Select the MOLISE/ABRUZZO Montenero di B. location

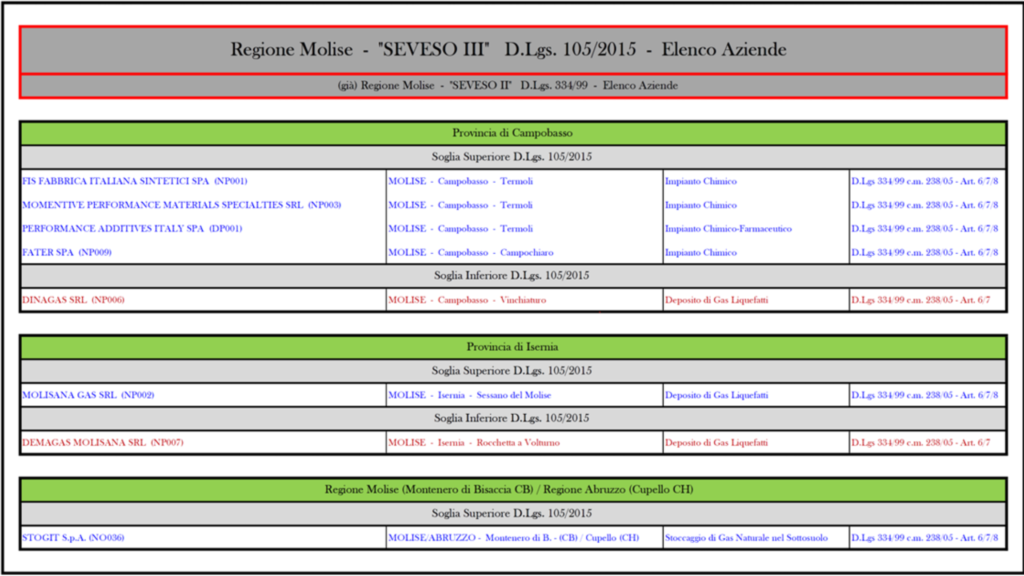(x=514, y=538)
